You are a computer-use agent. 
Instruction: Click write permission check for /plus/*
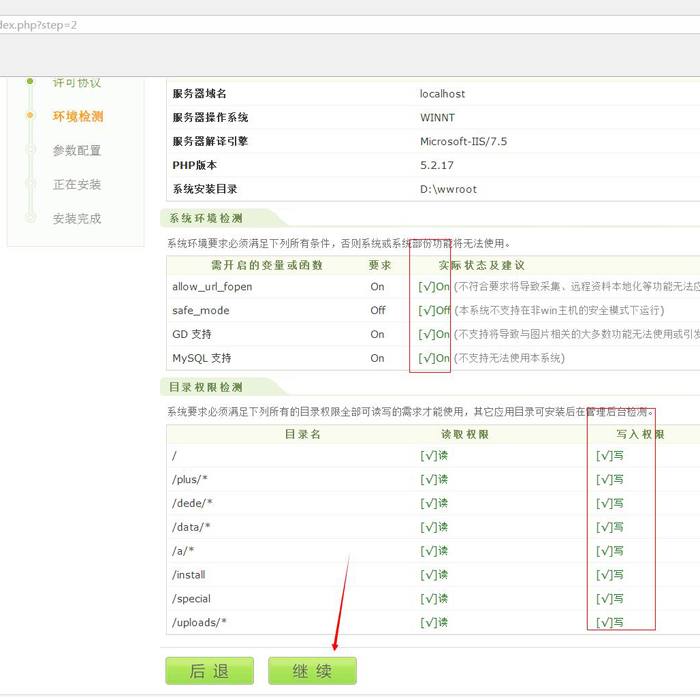(x=609, y=480)
